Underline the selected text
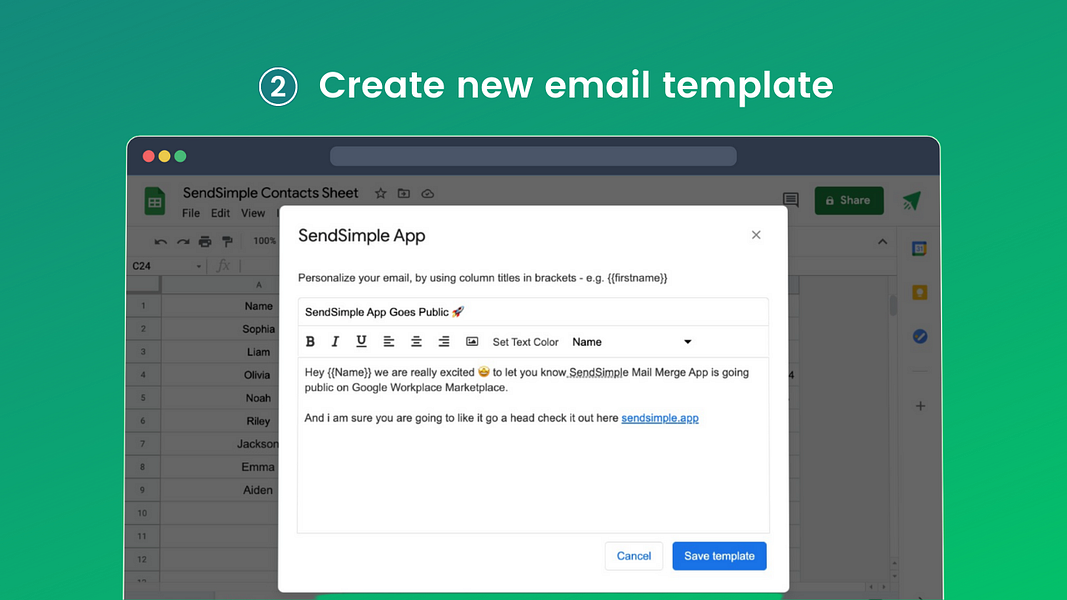1067x600 pixels. coord(361,341)
